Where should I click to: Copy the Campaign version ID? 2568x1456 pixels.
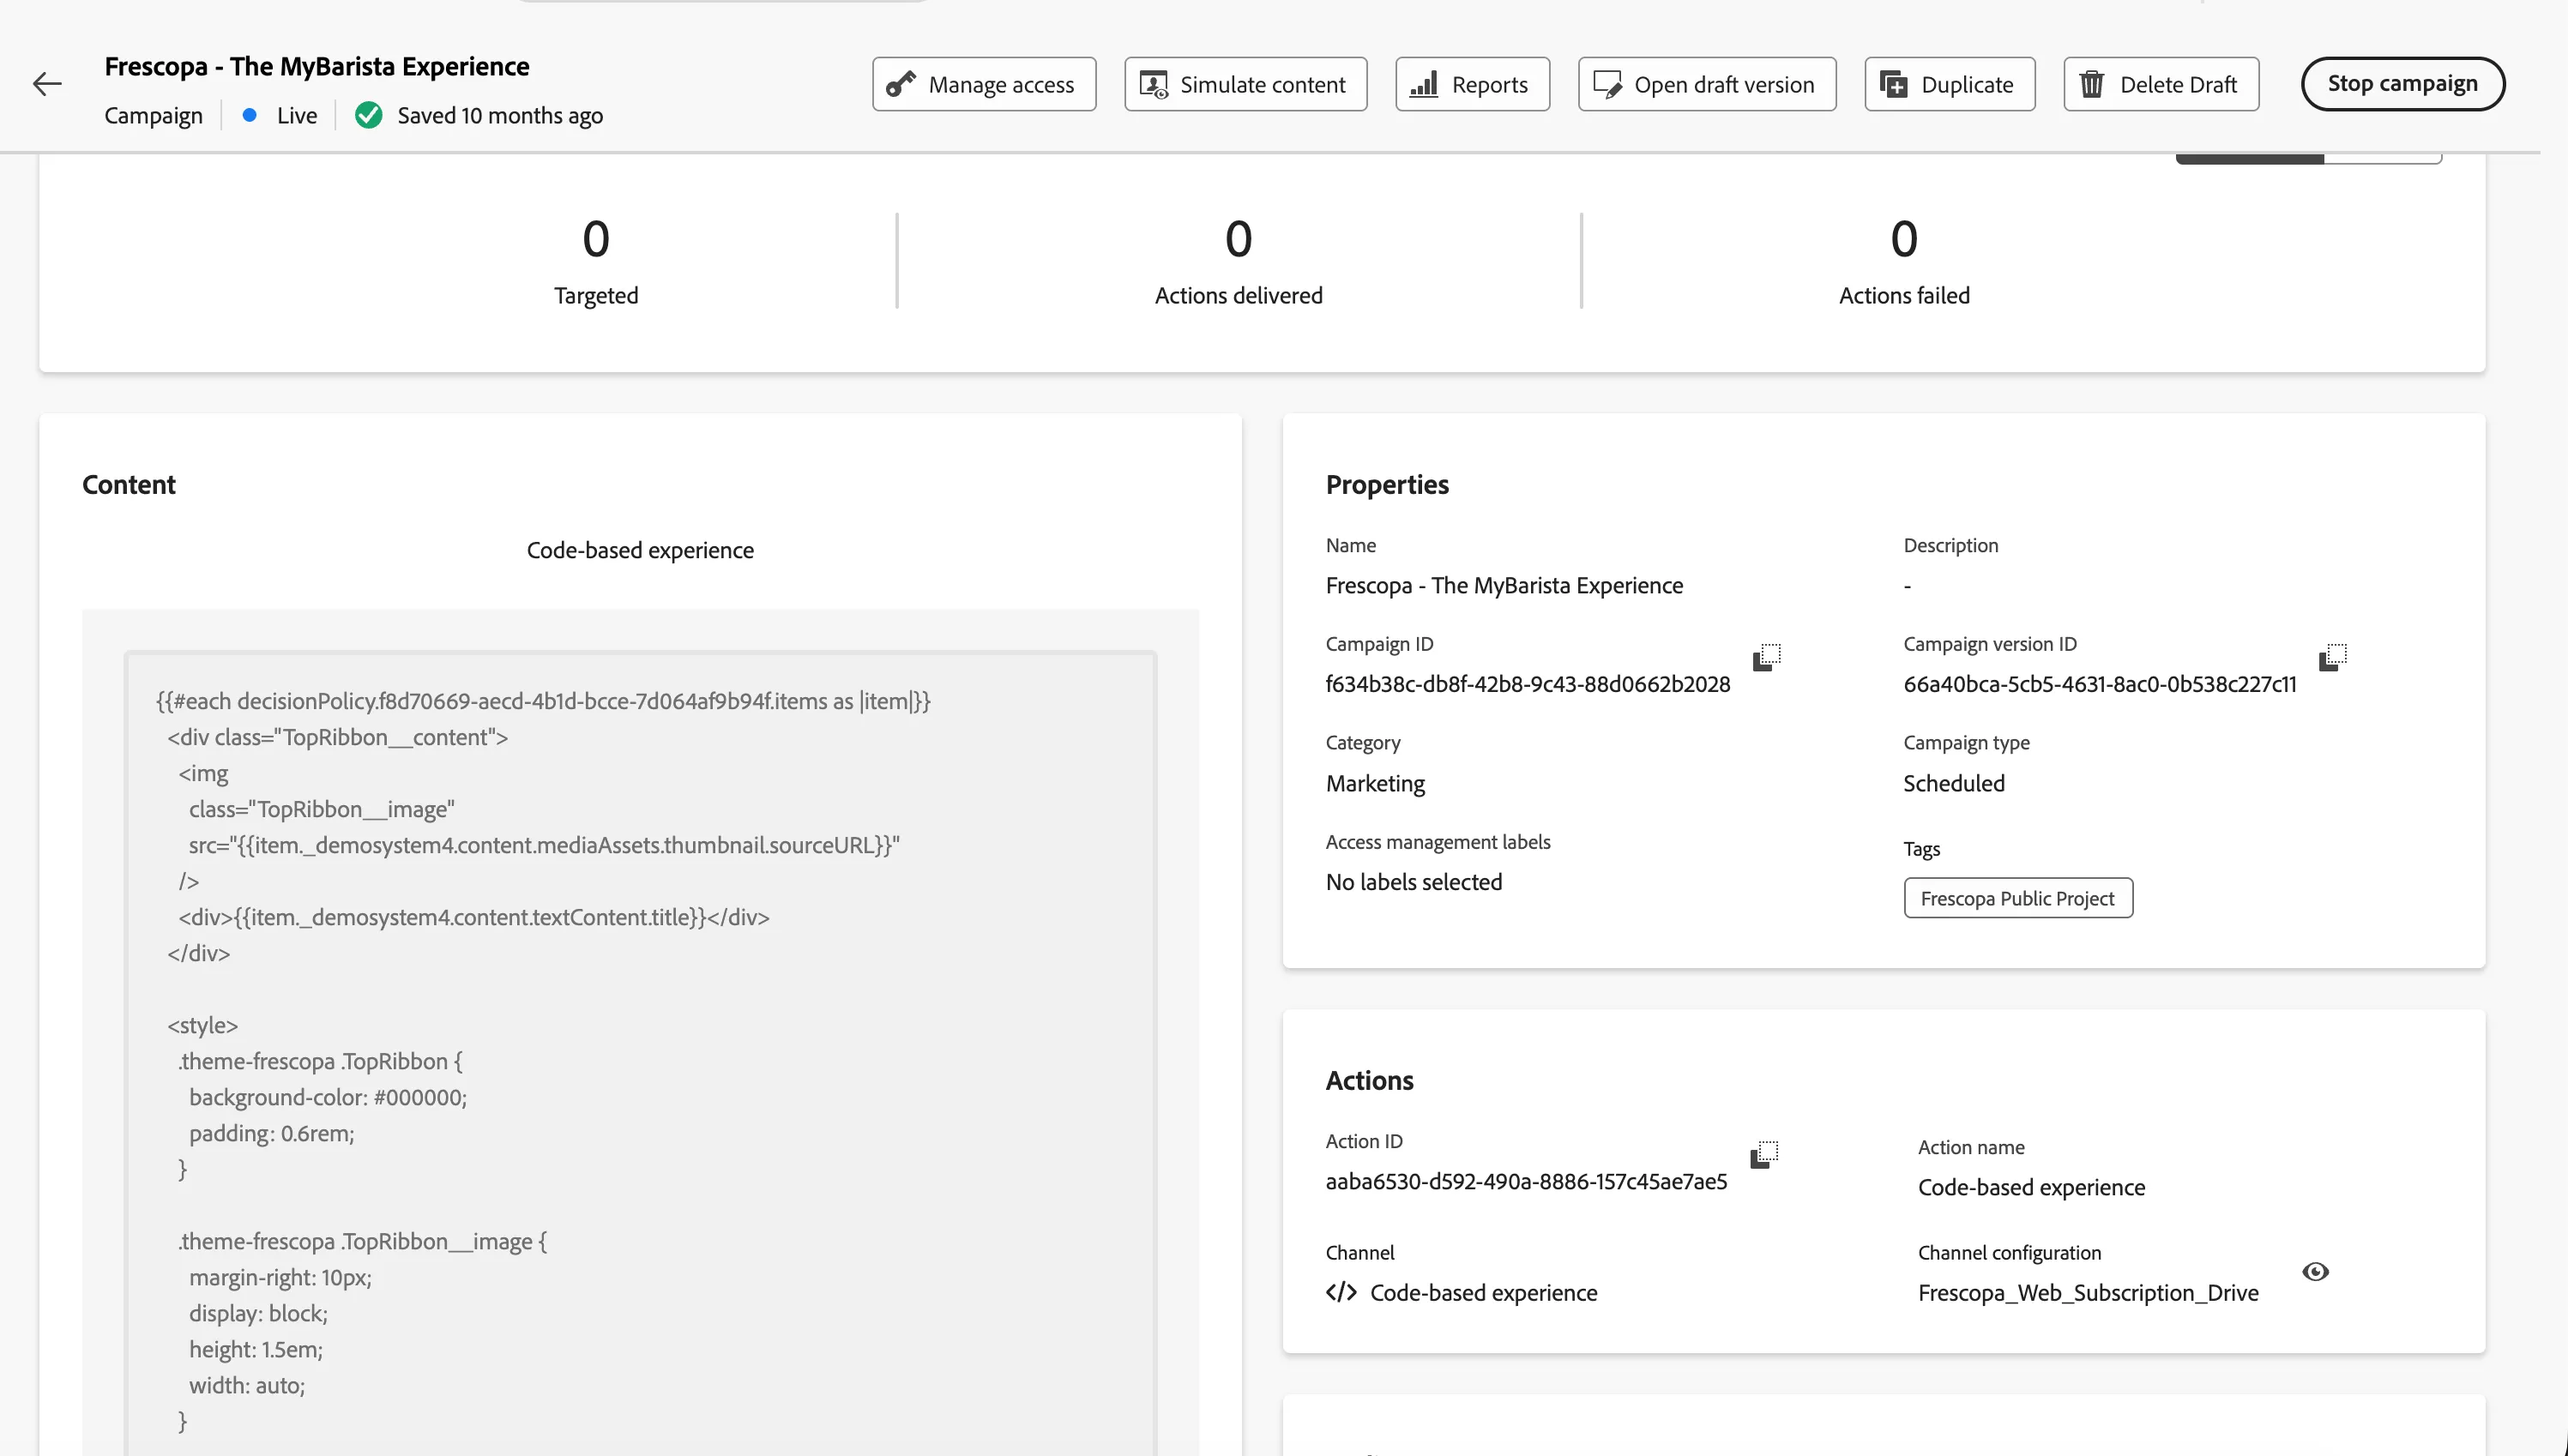pyautogui.click(x=2333, y=657)
